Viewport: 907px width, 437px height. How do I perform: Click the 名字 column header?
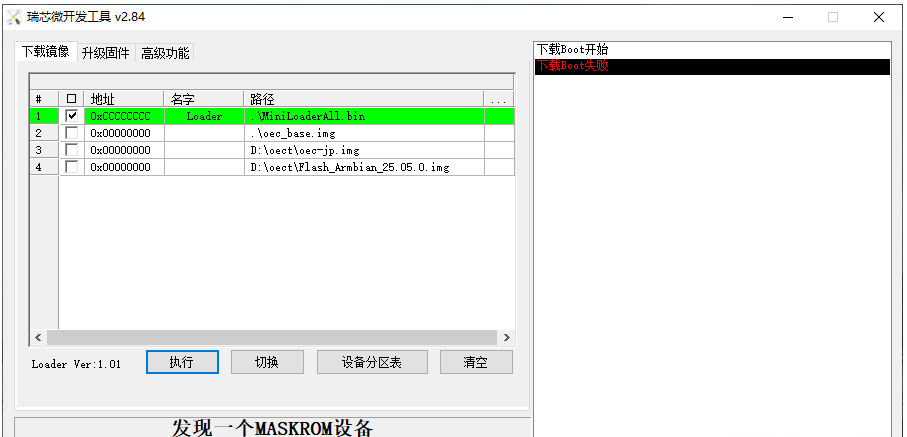point(204,99)
